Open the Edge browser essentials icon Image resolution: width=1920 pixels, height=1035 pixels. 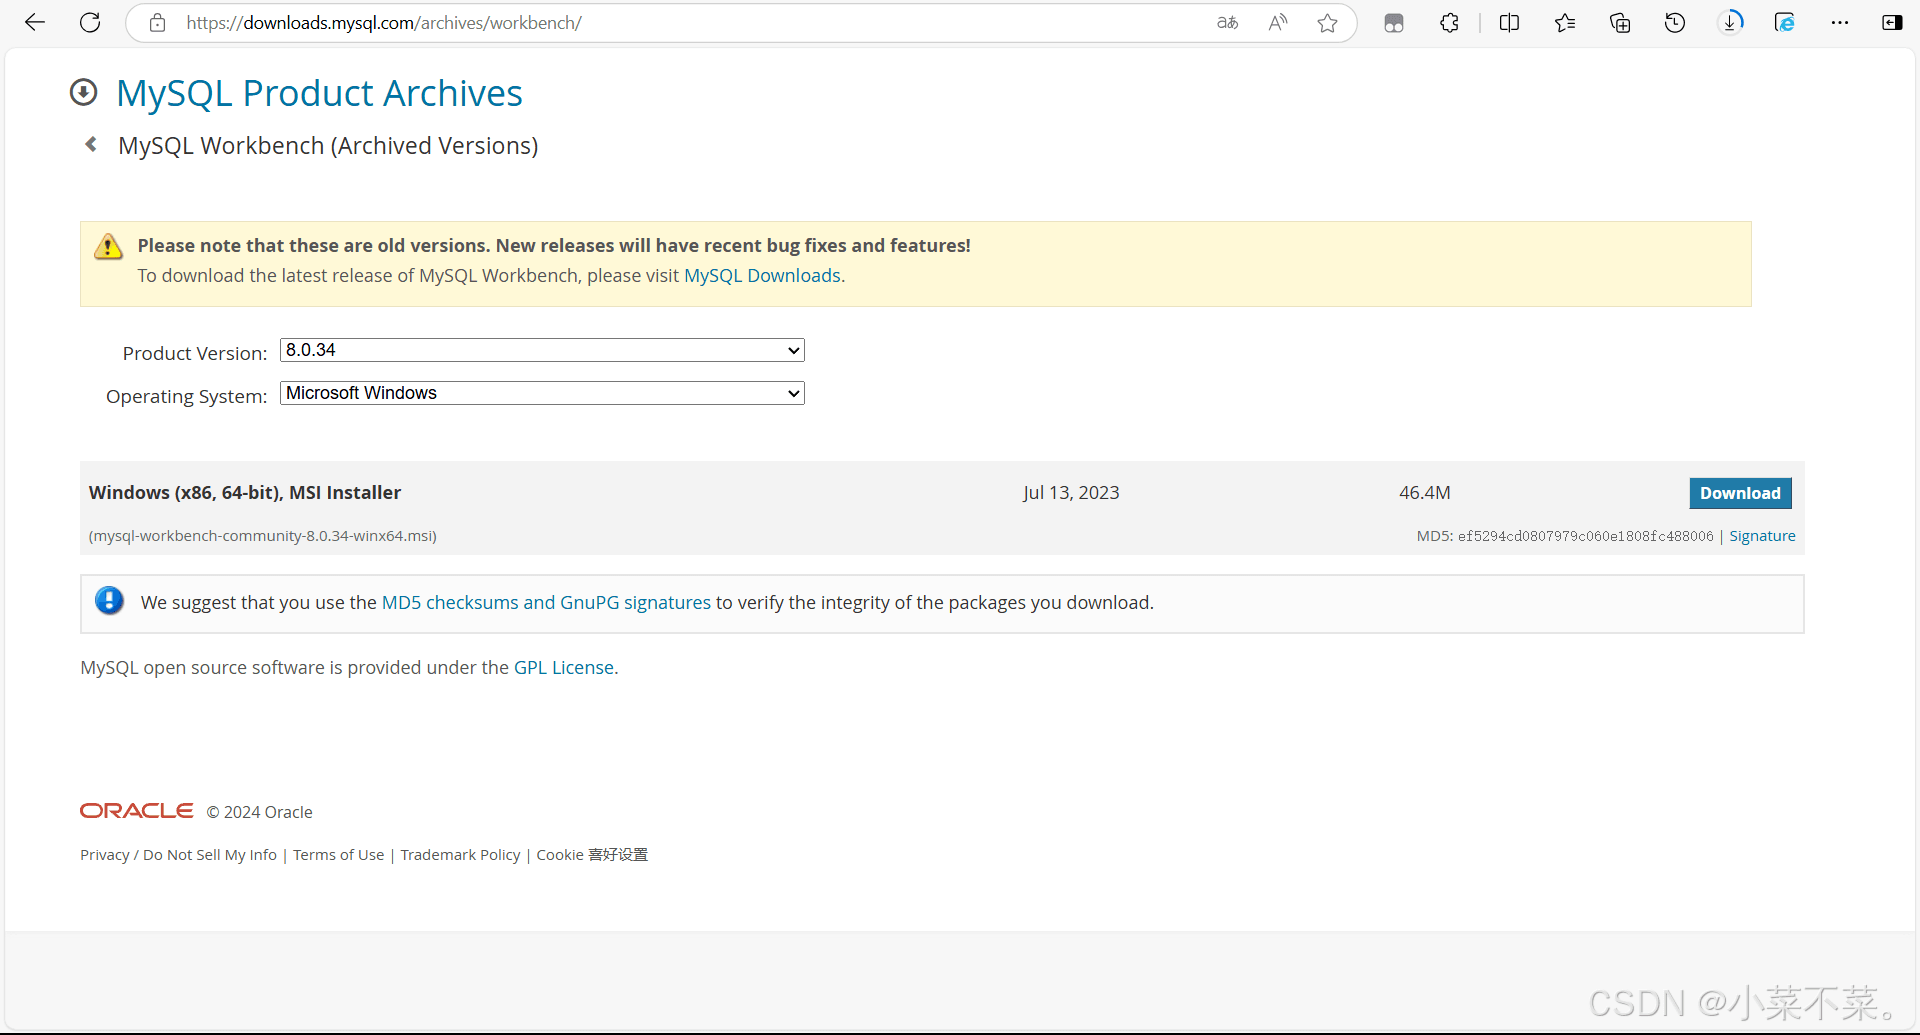pyautogui.click(x=1785, y=22)
